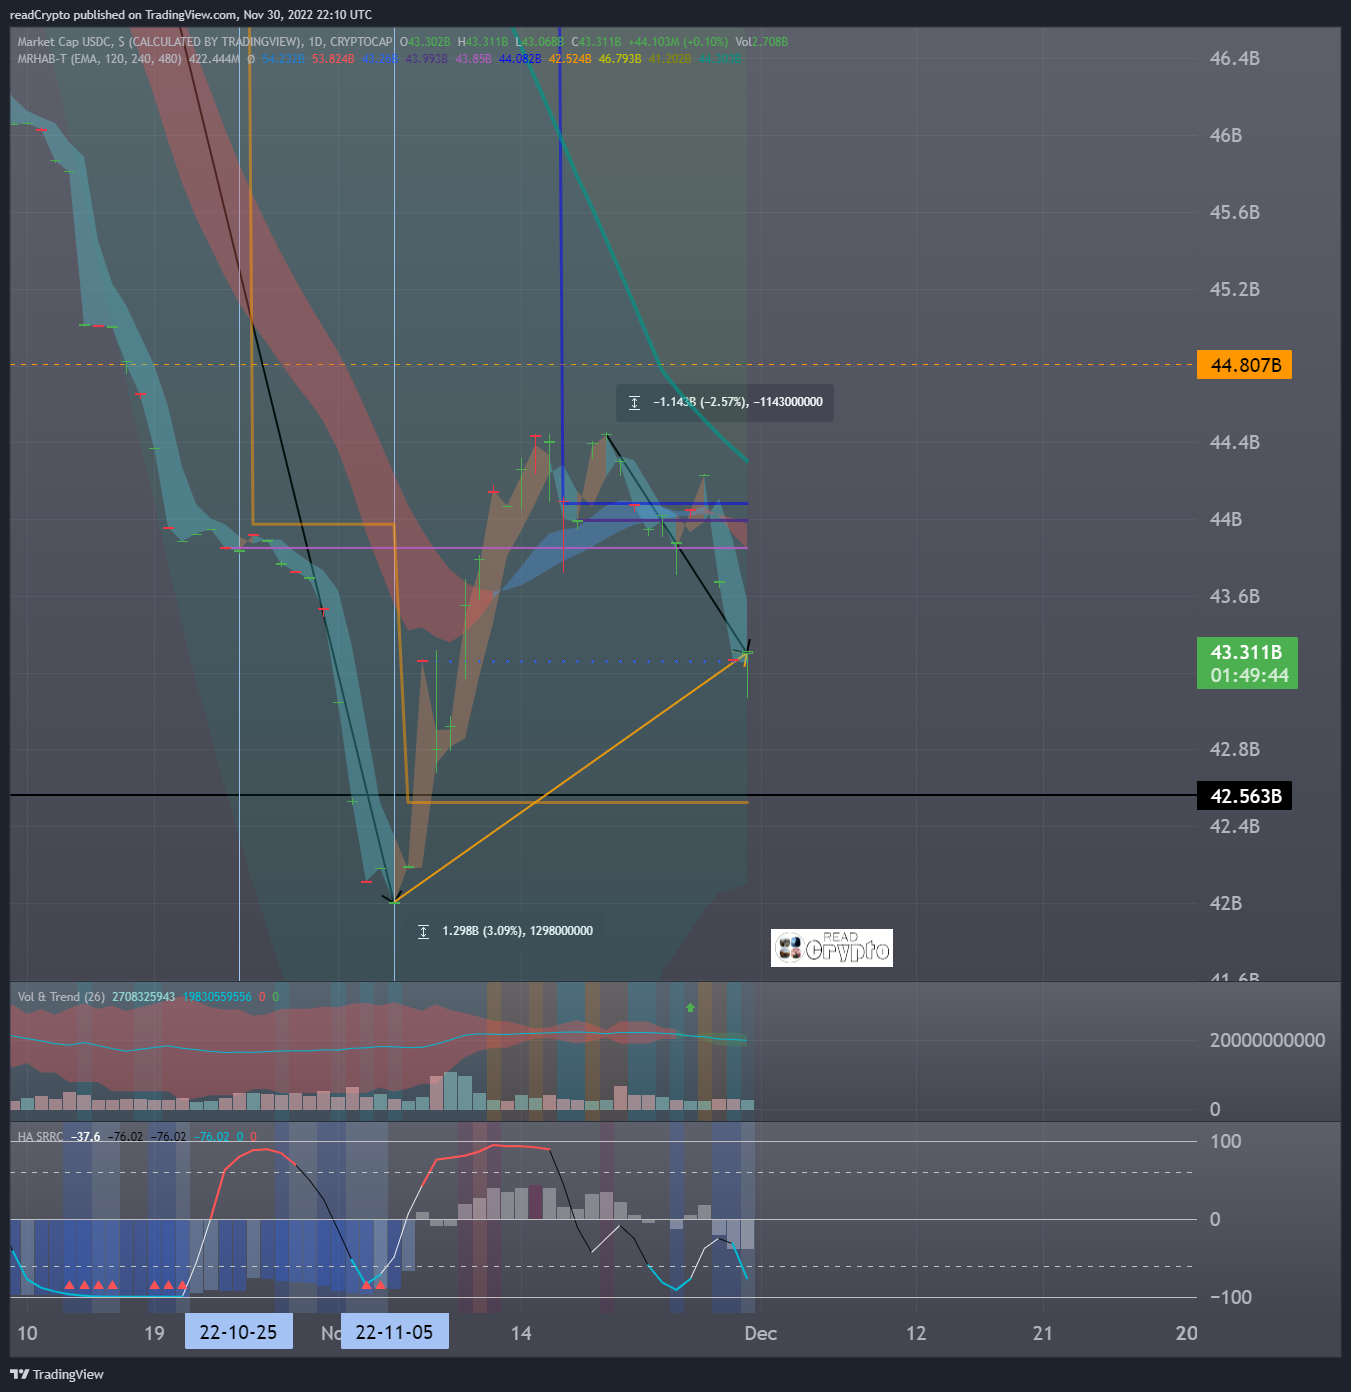1351x1392 pixels.
Task: Click the 44.082B blue value in MRHAB-T legend
Action: (520, 59)
